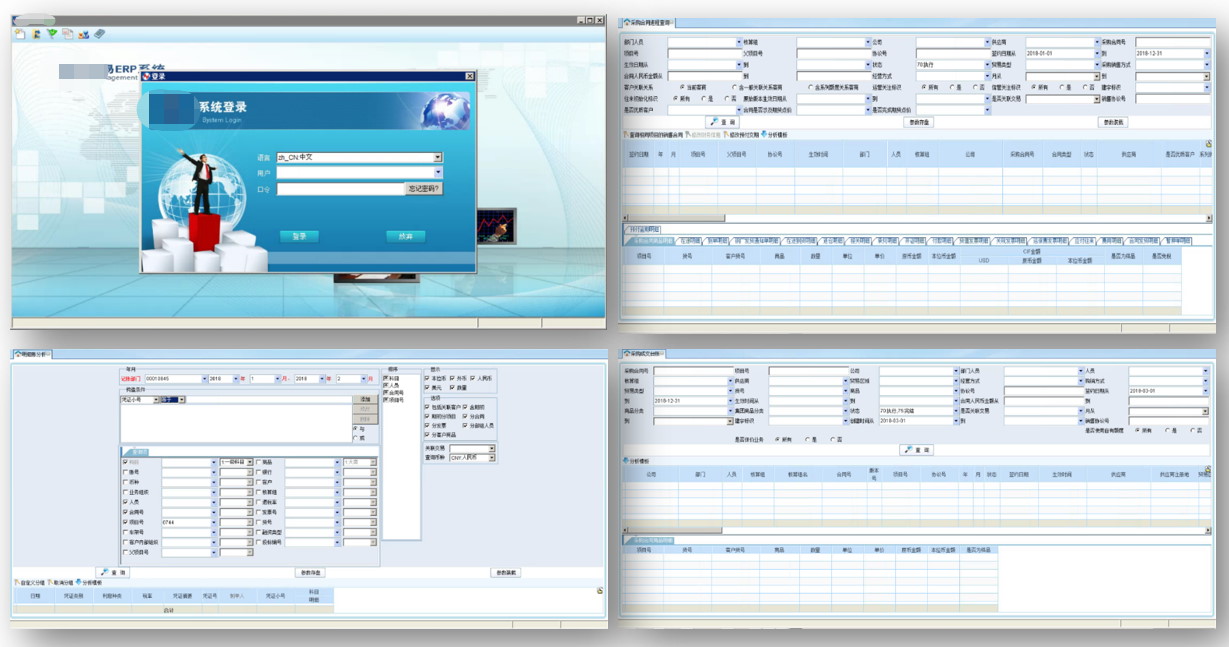Viewport: 1229px width, 647px height.
Task: Click the paperclip icon in main toolbar
Action: pos(99,34)
